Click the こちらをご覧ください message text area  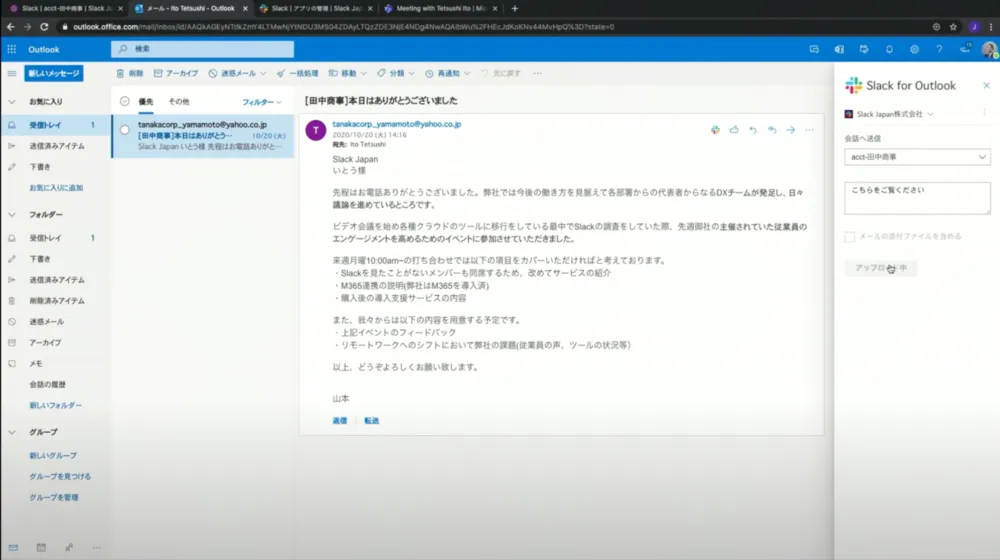pyautogui.click(x=917, y=198)
